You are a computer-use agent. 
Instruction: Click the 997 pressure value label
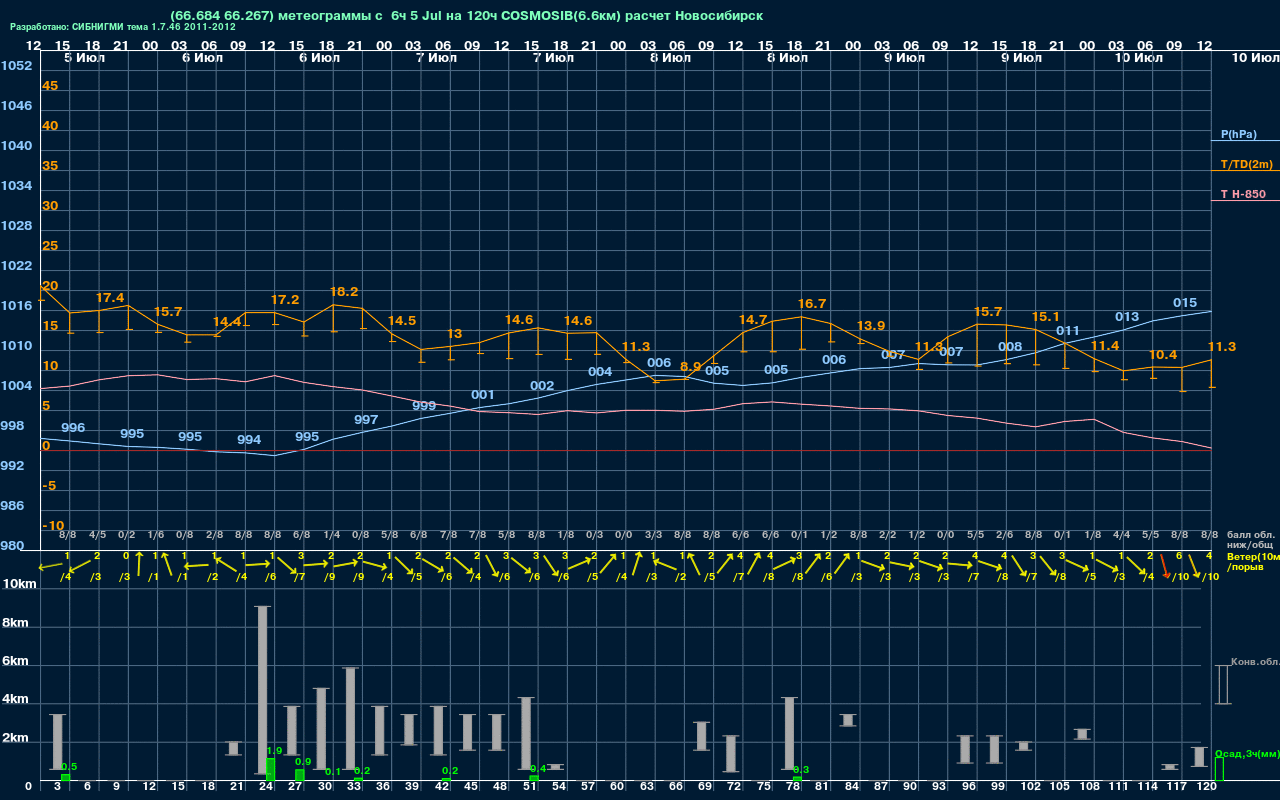(x=366, y=419)
